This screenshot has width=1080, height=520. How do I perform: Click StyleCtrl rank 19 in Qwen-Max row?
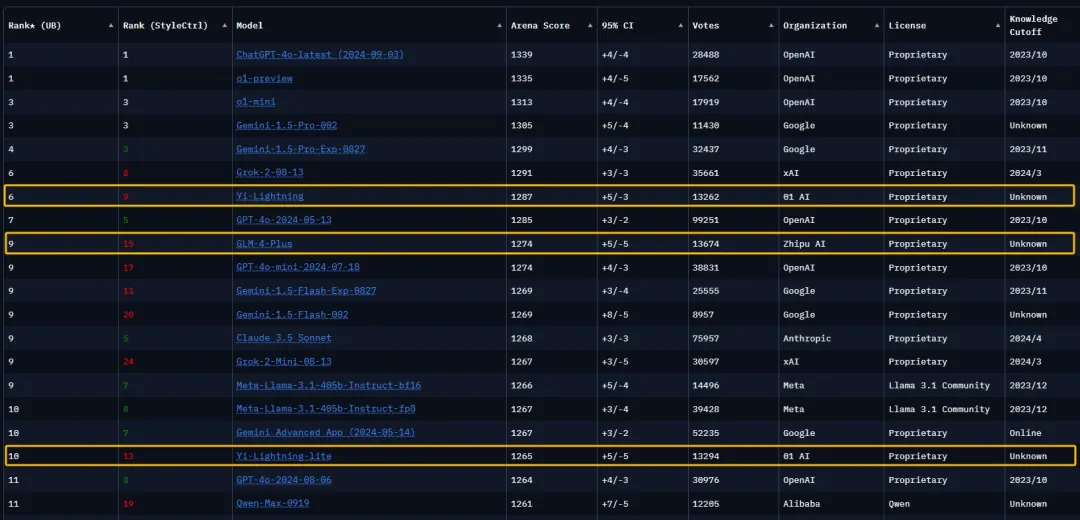[128, 503]
